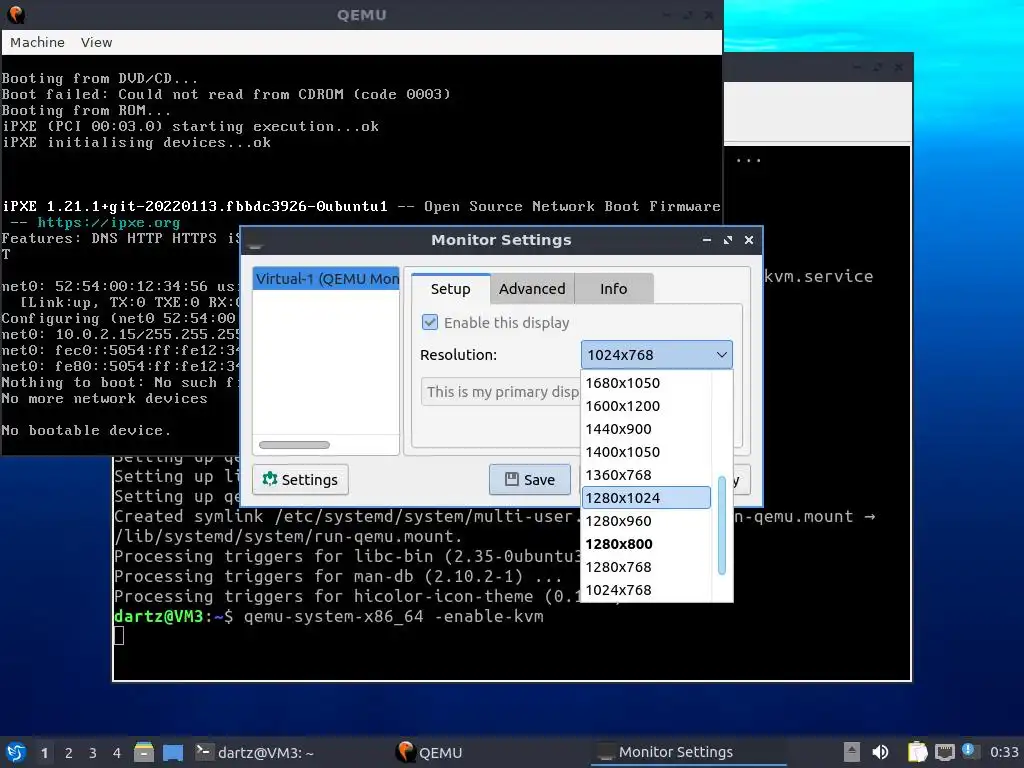Screen dimensions: 1024x768
Task: Open the volume speaker tray icon
Action: pyautogui.click(x=880, y=752)
